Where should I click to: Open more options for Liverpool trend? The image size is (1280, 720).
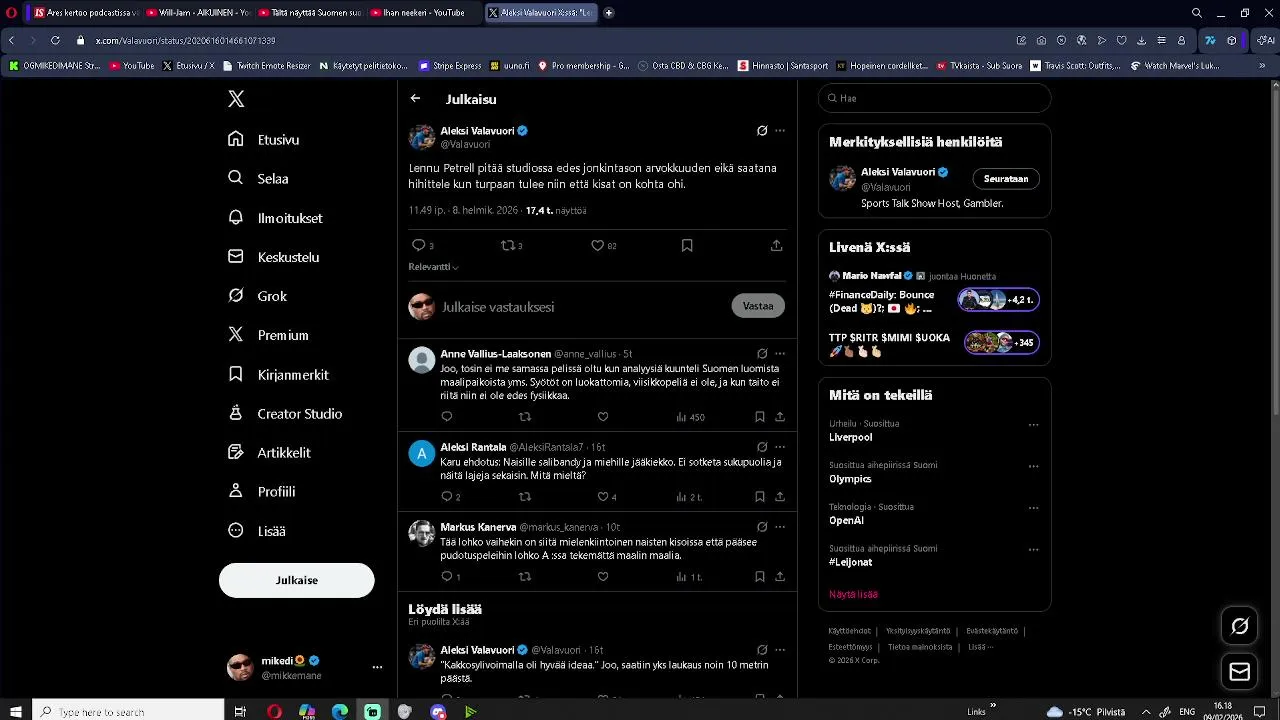[1034, 425]
